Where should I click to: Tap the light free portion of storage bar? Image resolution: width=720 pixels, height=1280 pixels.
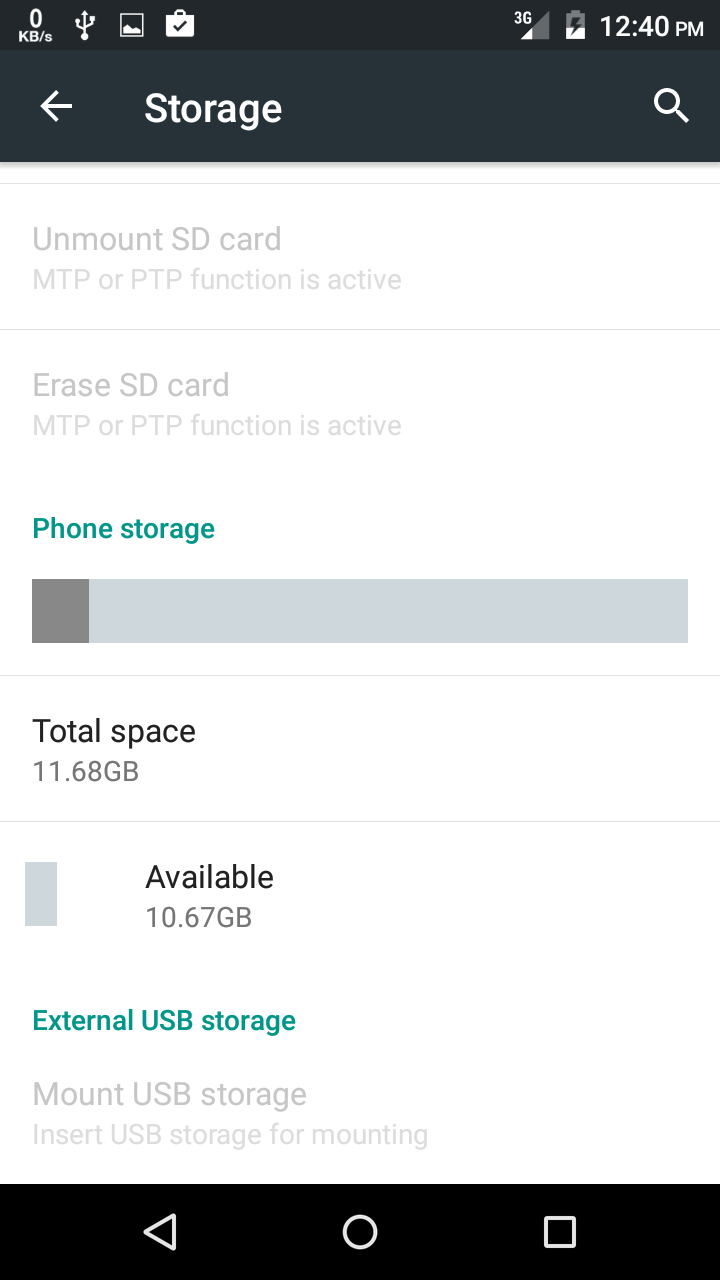388,611
